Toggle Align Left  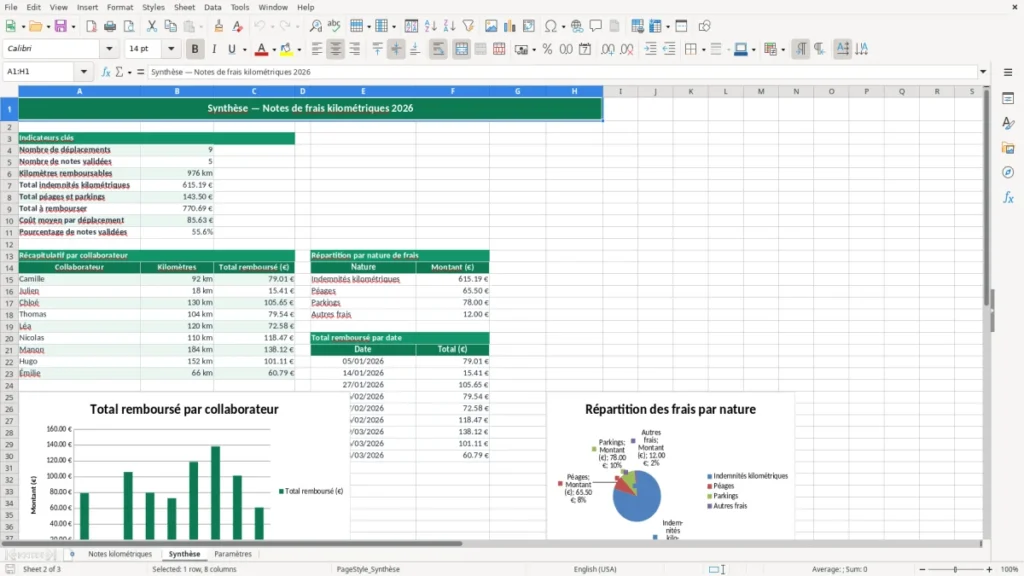(317, 49)
